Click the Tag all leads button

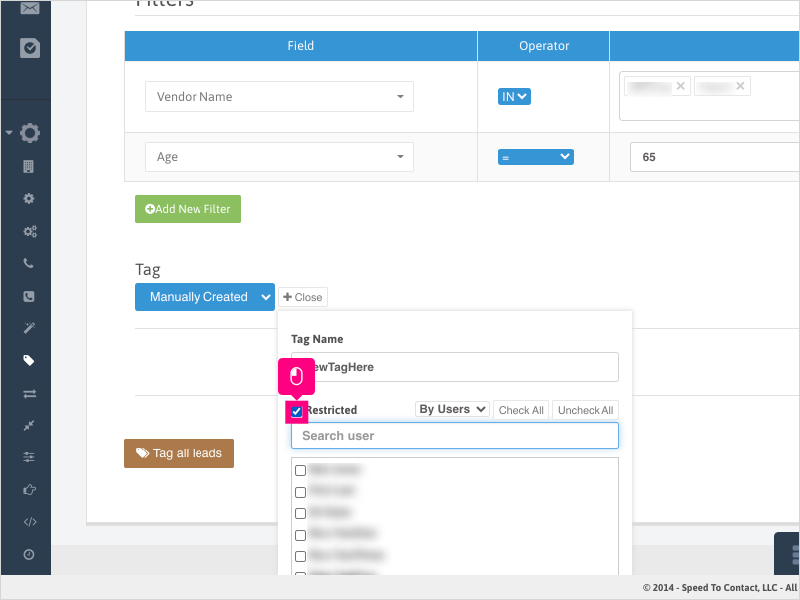coord(179,454)
